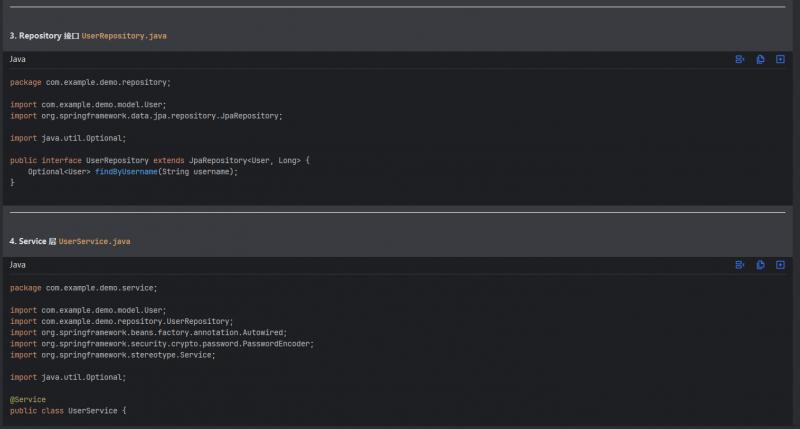800x429 pixels.
Task: Click the create-file plus icon for UserService code
Action: (x=780, y=264)
